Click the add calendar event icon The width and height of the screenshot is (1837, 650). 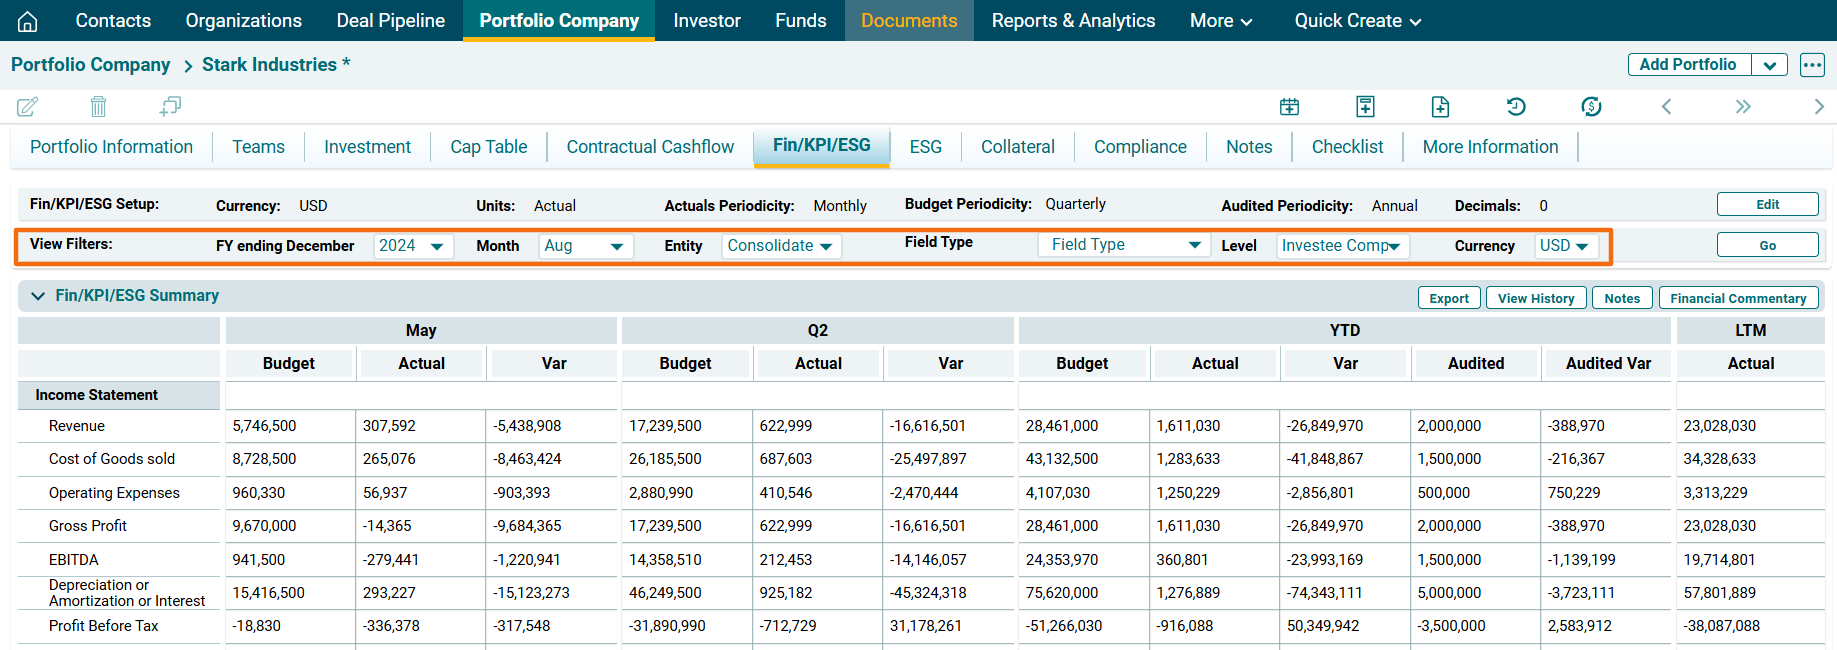pyautogui.click(x=1289, y=106)
